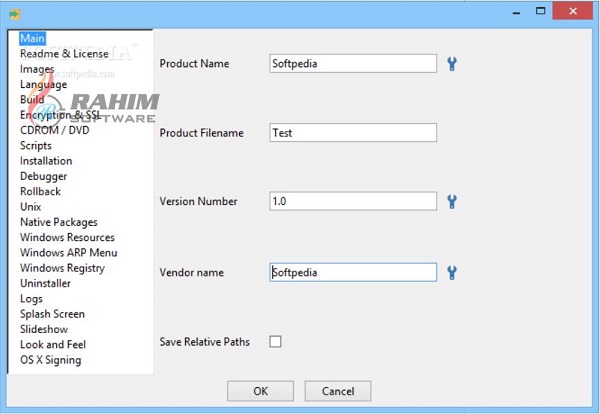Select the Windows ARP Menu entry
The height and width of the screenshot is (414, 600).
click(69, 253)
